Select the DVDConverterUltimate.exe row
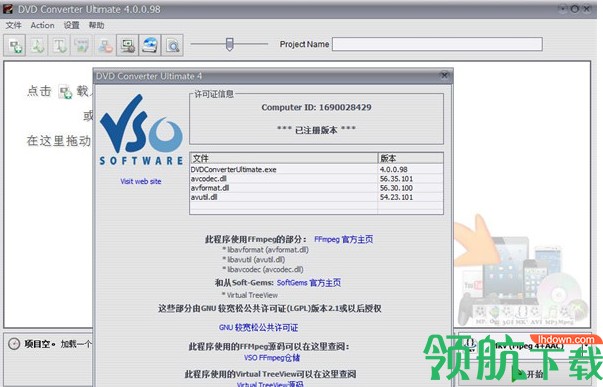This screenshot has width=603, height=387. (x=316, y=169)
